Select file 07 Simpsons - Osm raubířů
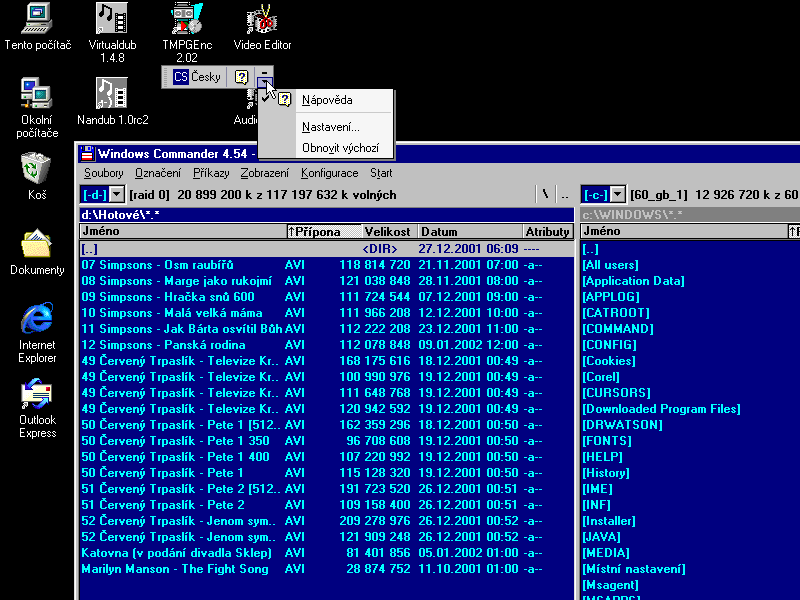Viewport: 800px width, 600px height. point(327,265)
